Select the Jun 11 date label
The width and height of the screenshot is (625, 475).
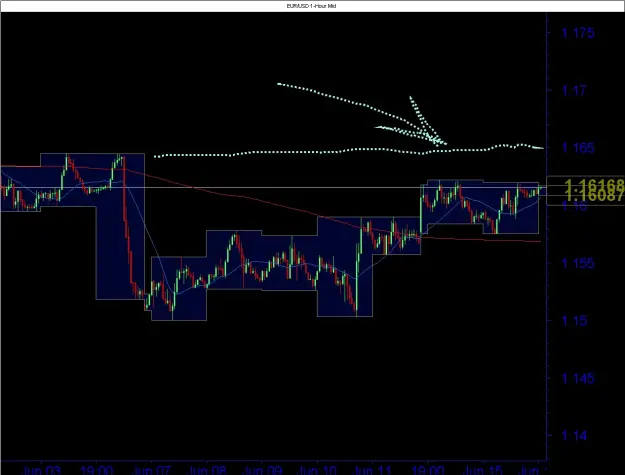click(373, 470)
